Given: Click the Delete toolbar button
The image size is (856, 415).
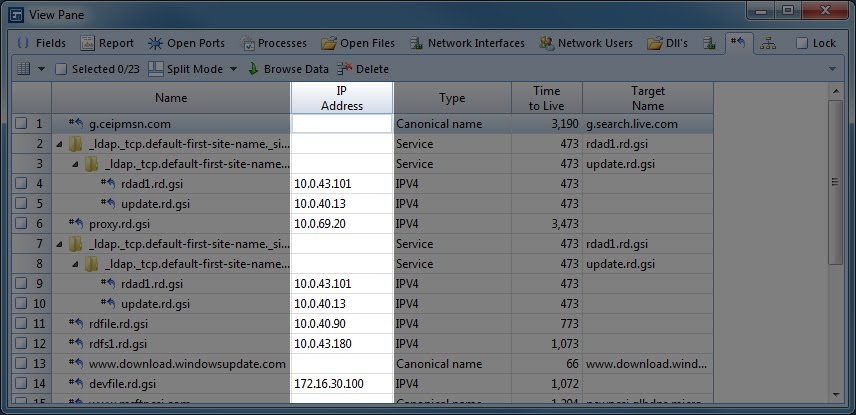Looking at the screenshot, I should point(363,69).
